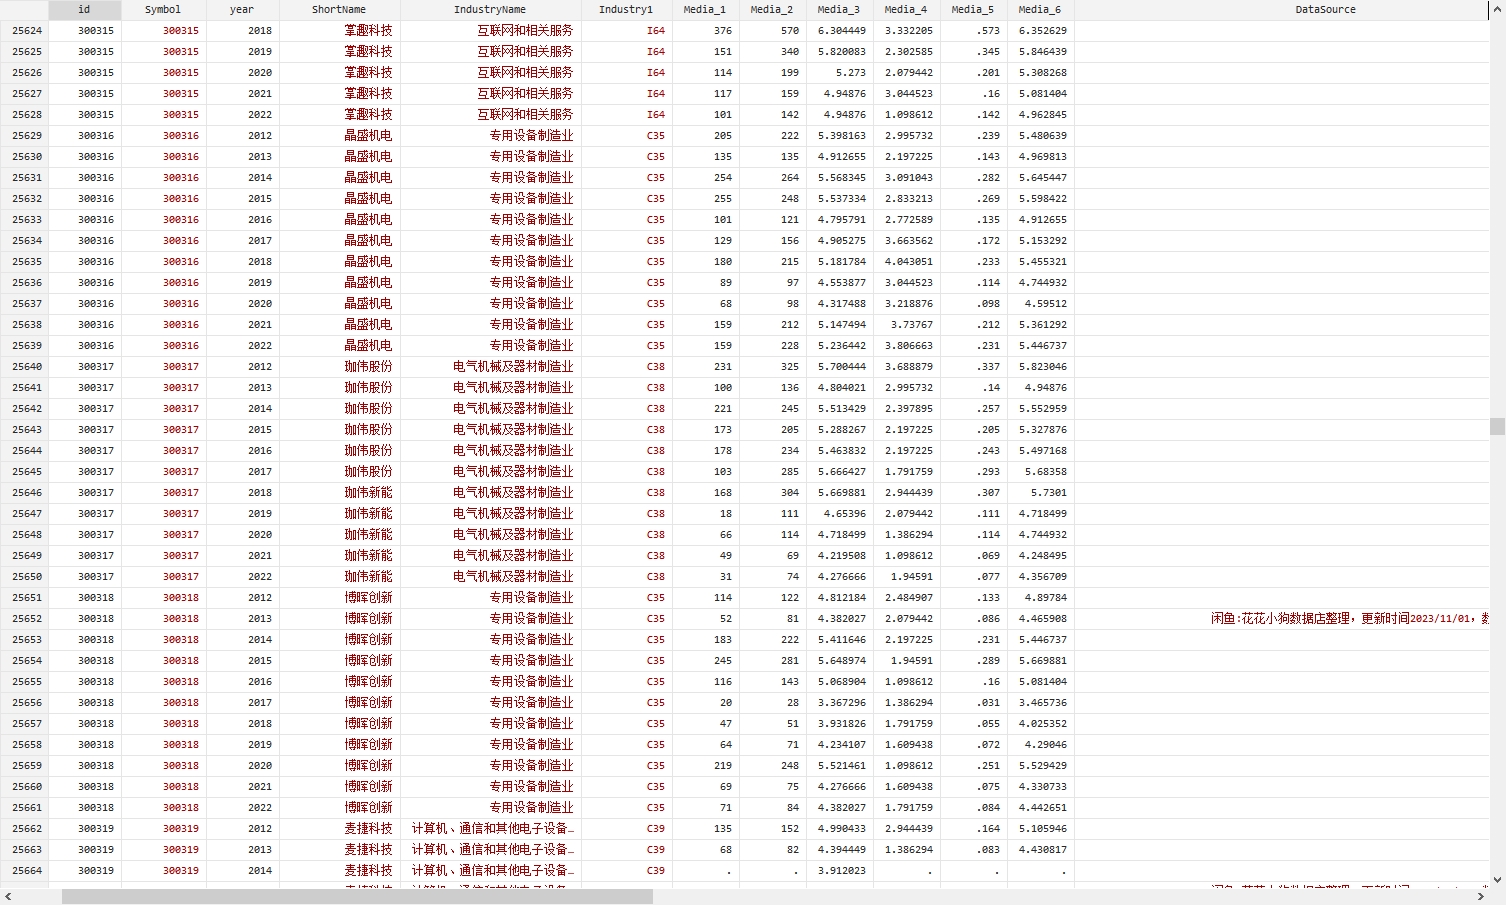Viewport: 1506px width, 905px height.
Task: Click Media_2 value 570 in row 25624
Action: coord(789,31)
